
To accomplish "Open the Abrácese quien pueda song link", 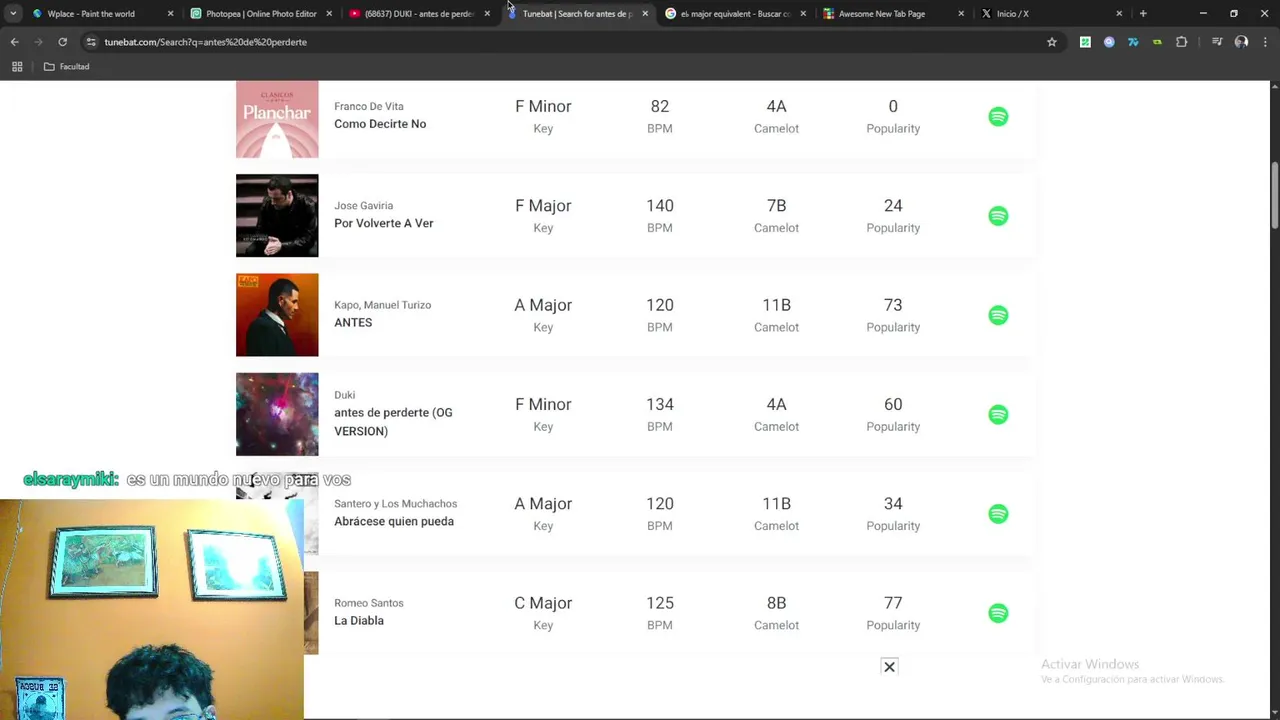I will [x=394, y=521].
